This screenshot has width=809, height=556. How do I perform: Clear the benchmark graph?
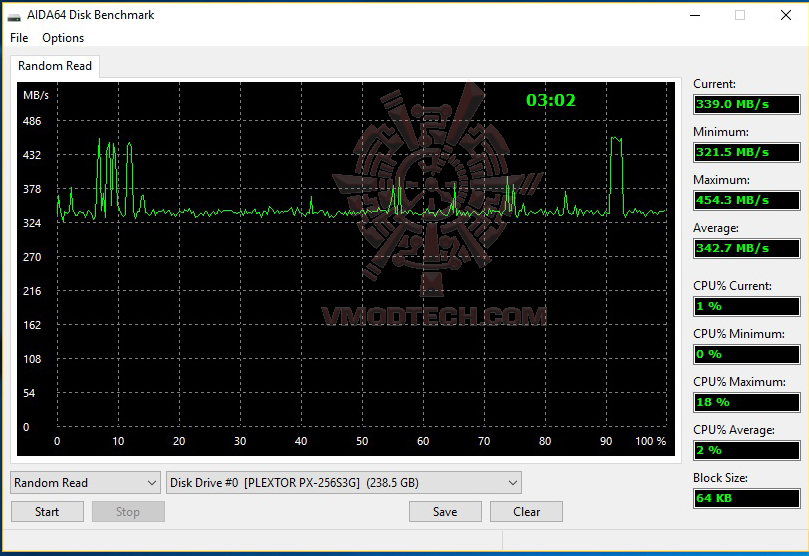pyautogui.click(x=526, y=512)
